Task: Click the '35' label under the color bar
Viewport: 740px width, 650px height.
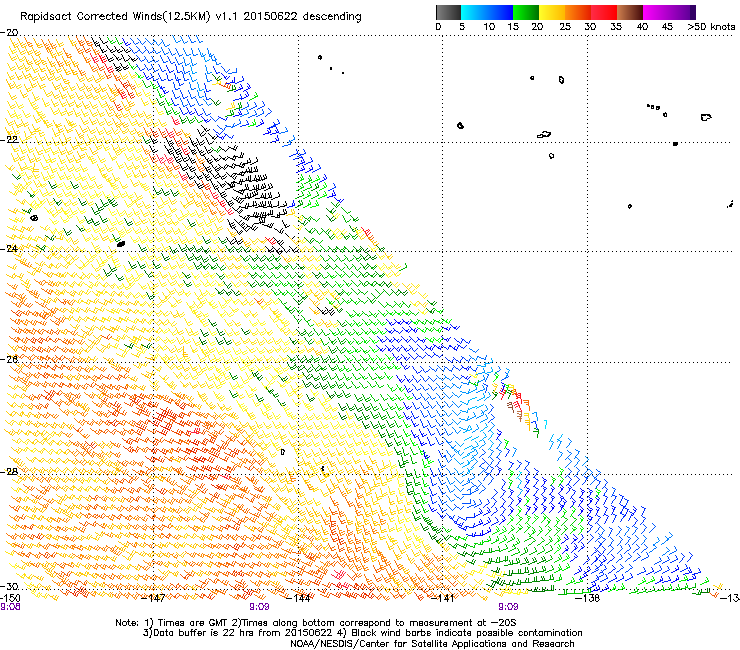Action: (x=616, y=27)
